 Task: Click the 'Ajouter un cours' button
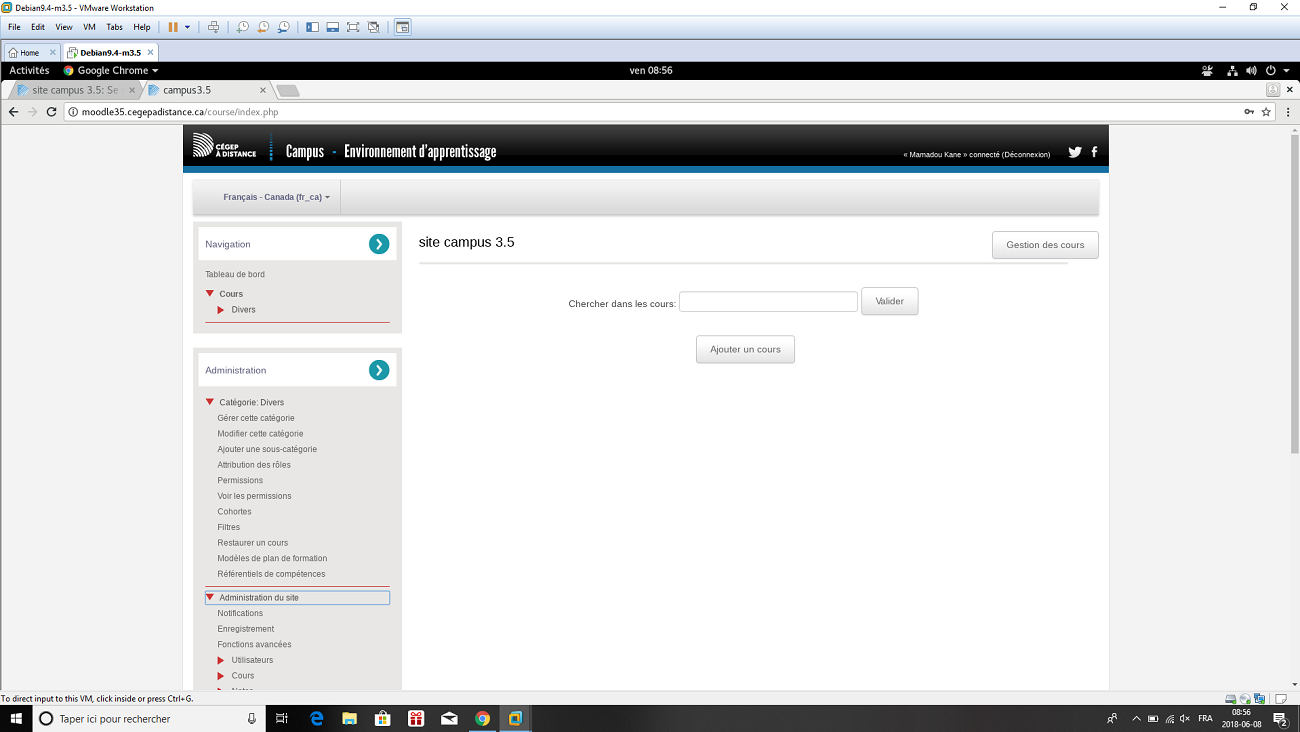click(745, 349)
